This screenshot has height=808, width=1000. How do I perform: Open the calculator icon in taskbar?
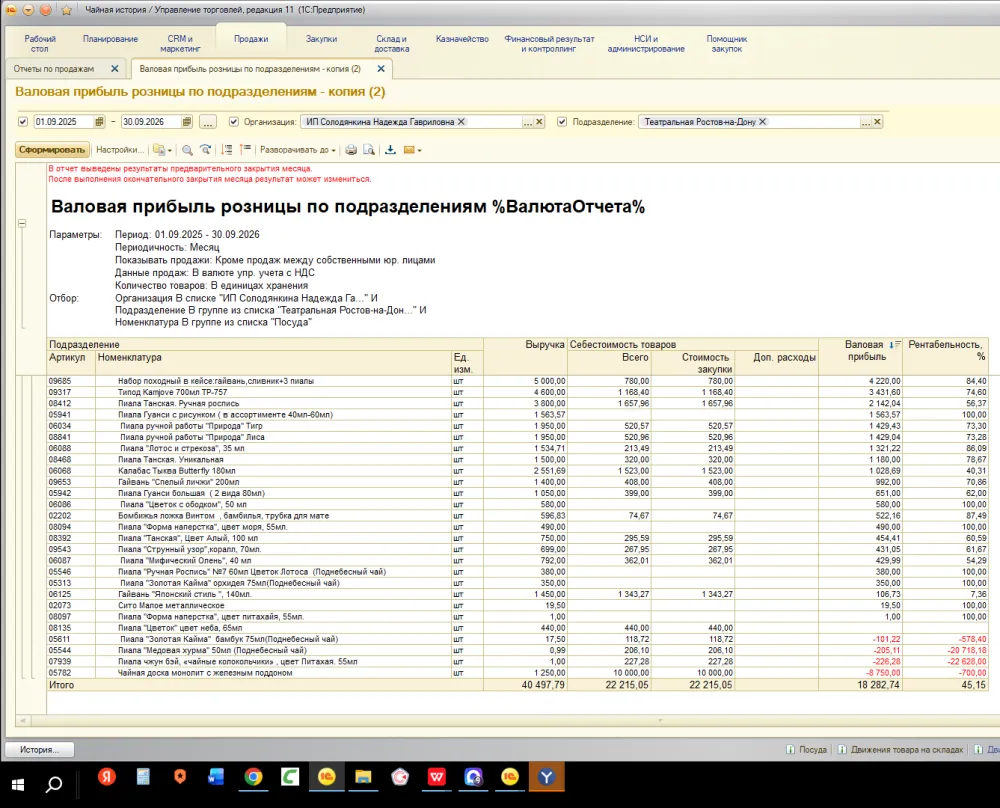point(143,776)
